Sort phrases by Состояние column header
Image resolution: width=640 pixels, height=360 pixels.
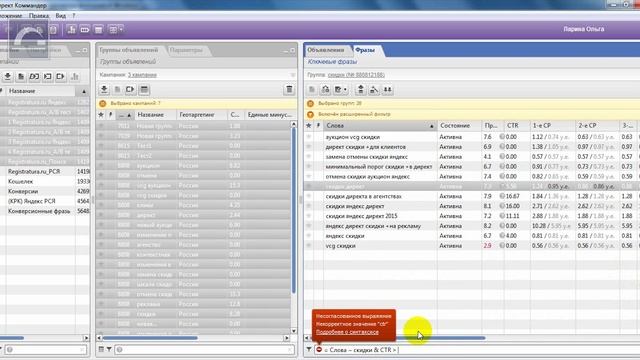[459, 126]
